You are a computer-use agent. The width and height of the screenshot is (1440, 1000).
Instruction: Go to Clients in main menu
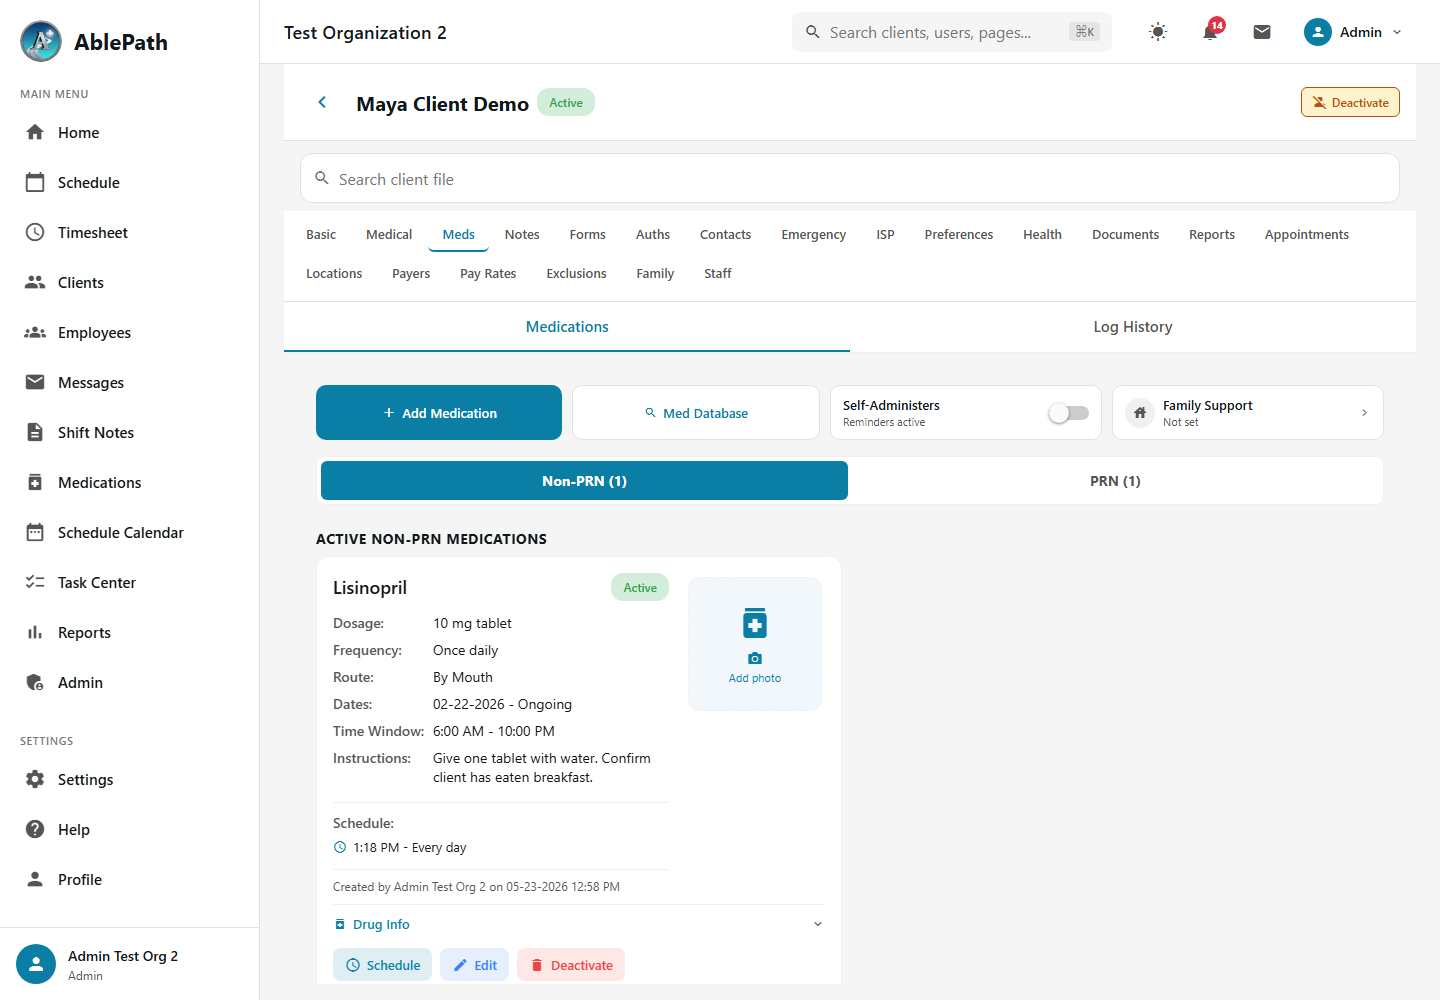pyautogui.click(x=80, y=283)
